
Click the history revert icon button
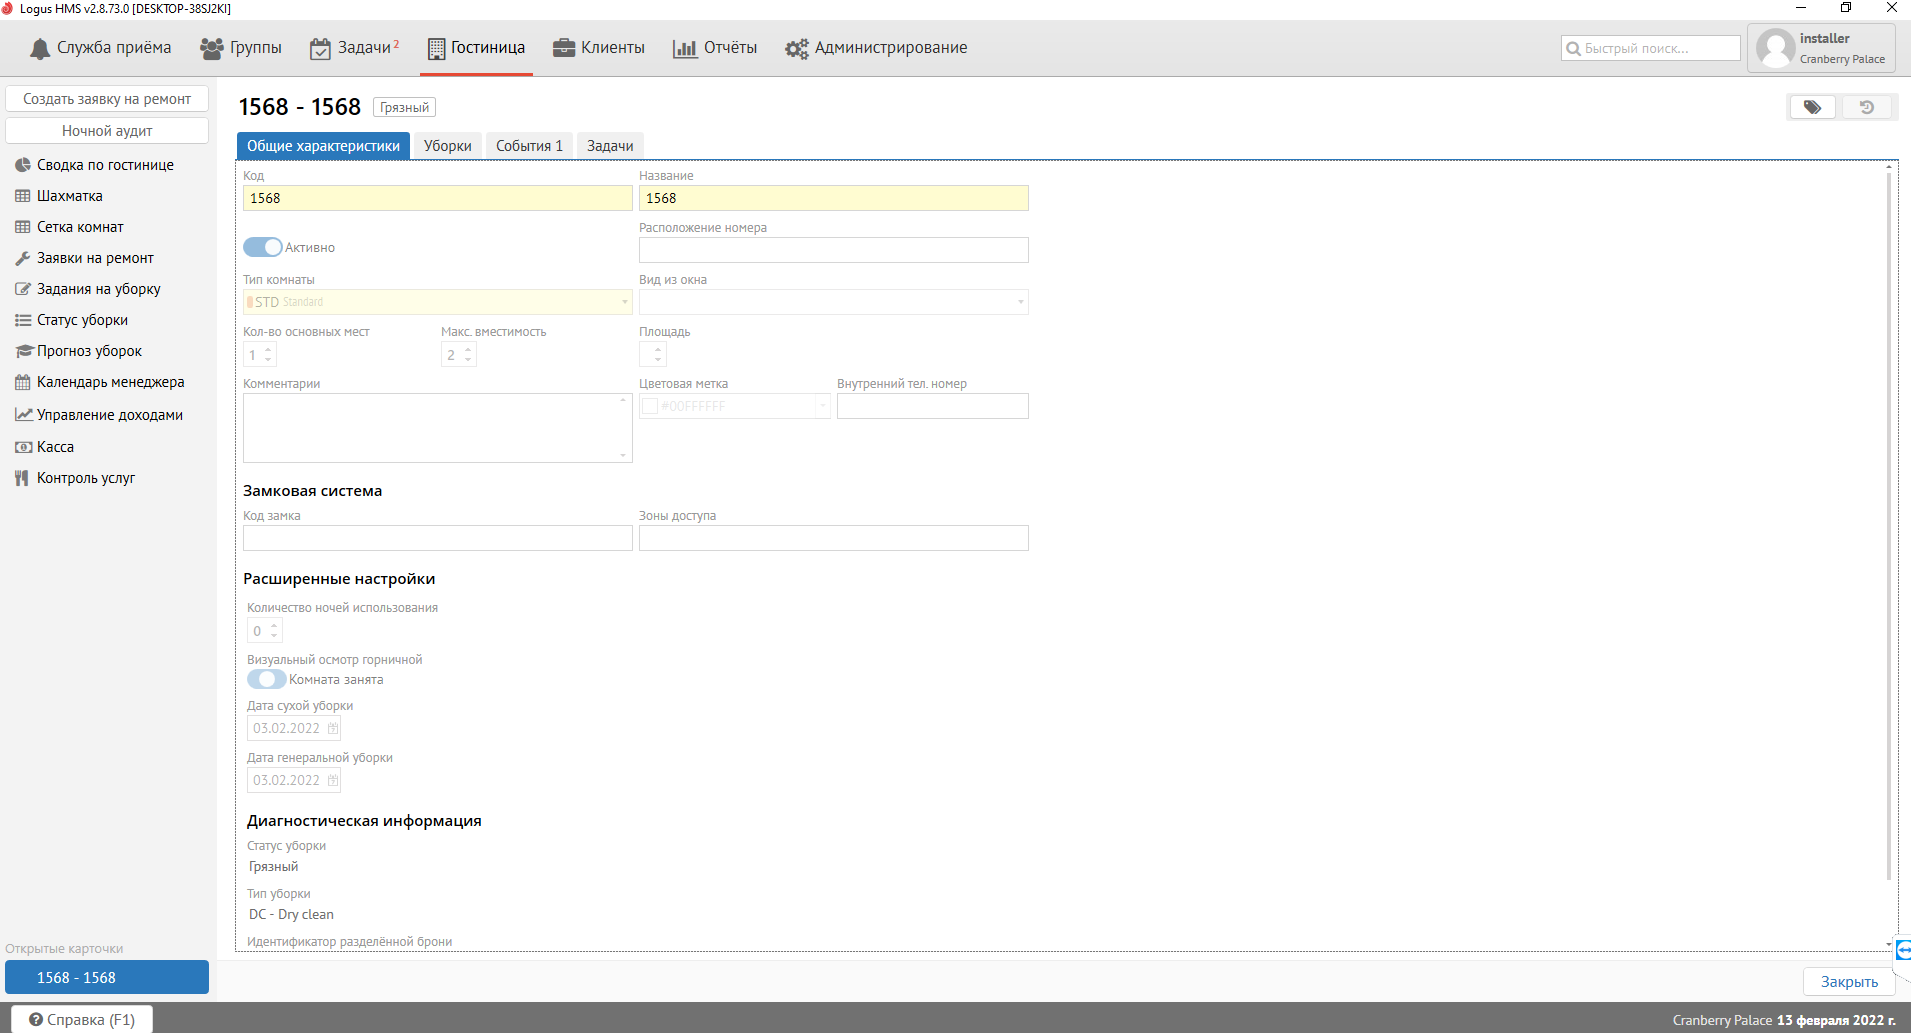tap(1866, 107)
